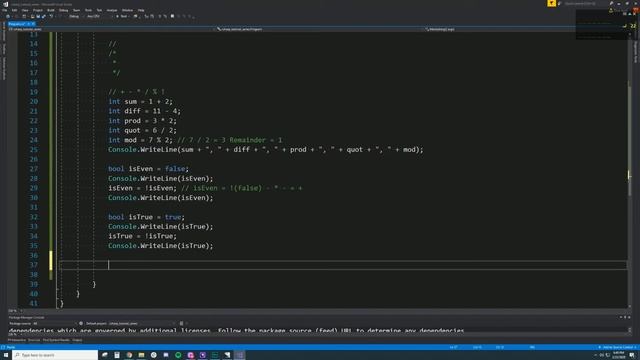Open the Window menu
This screenshot has height=360, width=640.
pyautogui.click(x=127, y=10)
